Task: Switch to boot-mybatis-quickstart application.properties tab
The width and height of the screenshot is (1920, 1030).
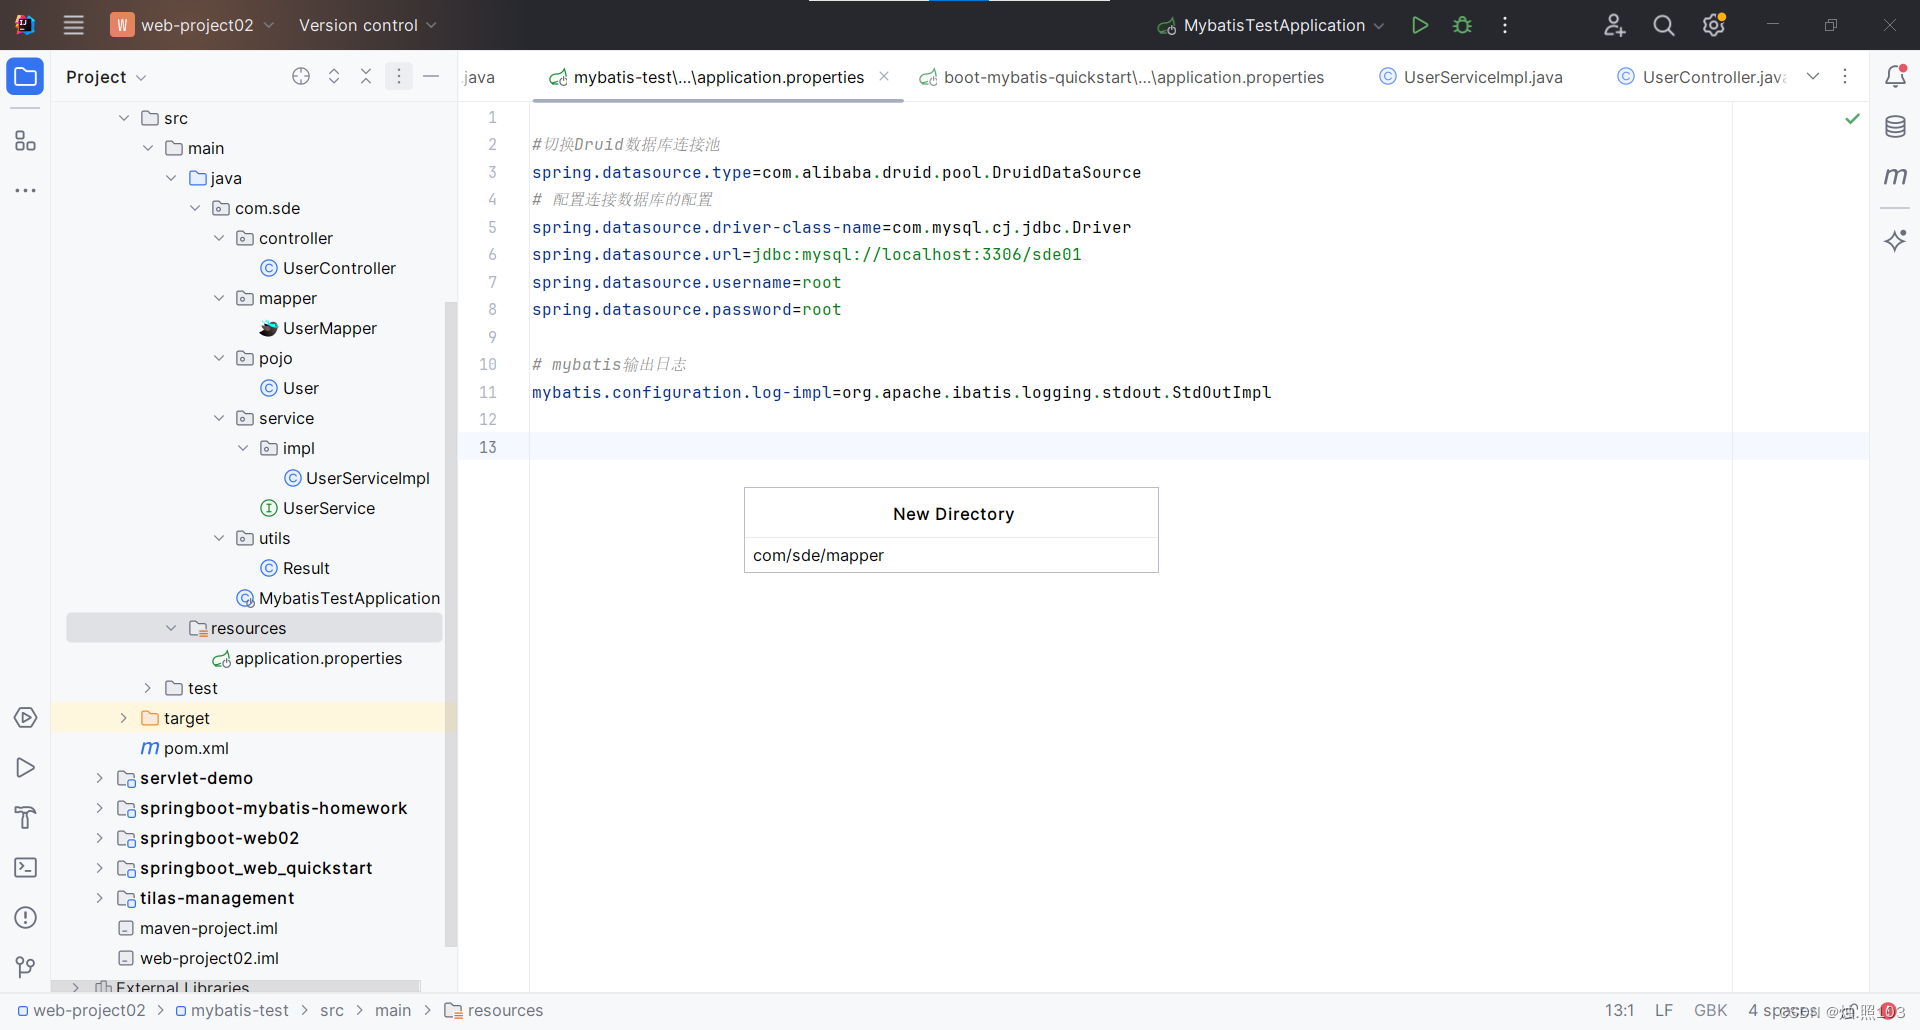Action: coord(1122,77)
